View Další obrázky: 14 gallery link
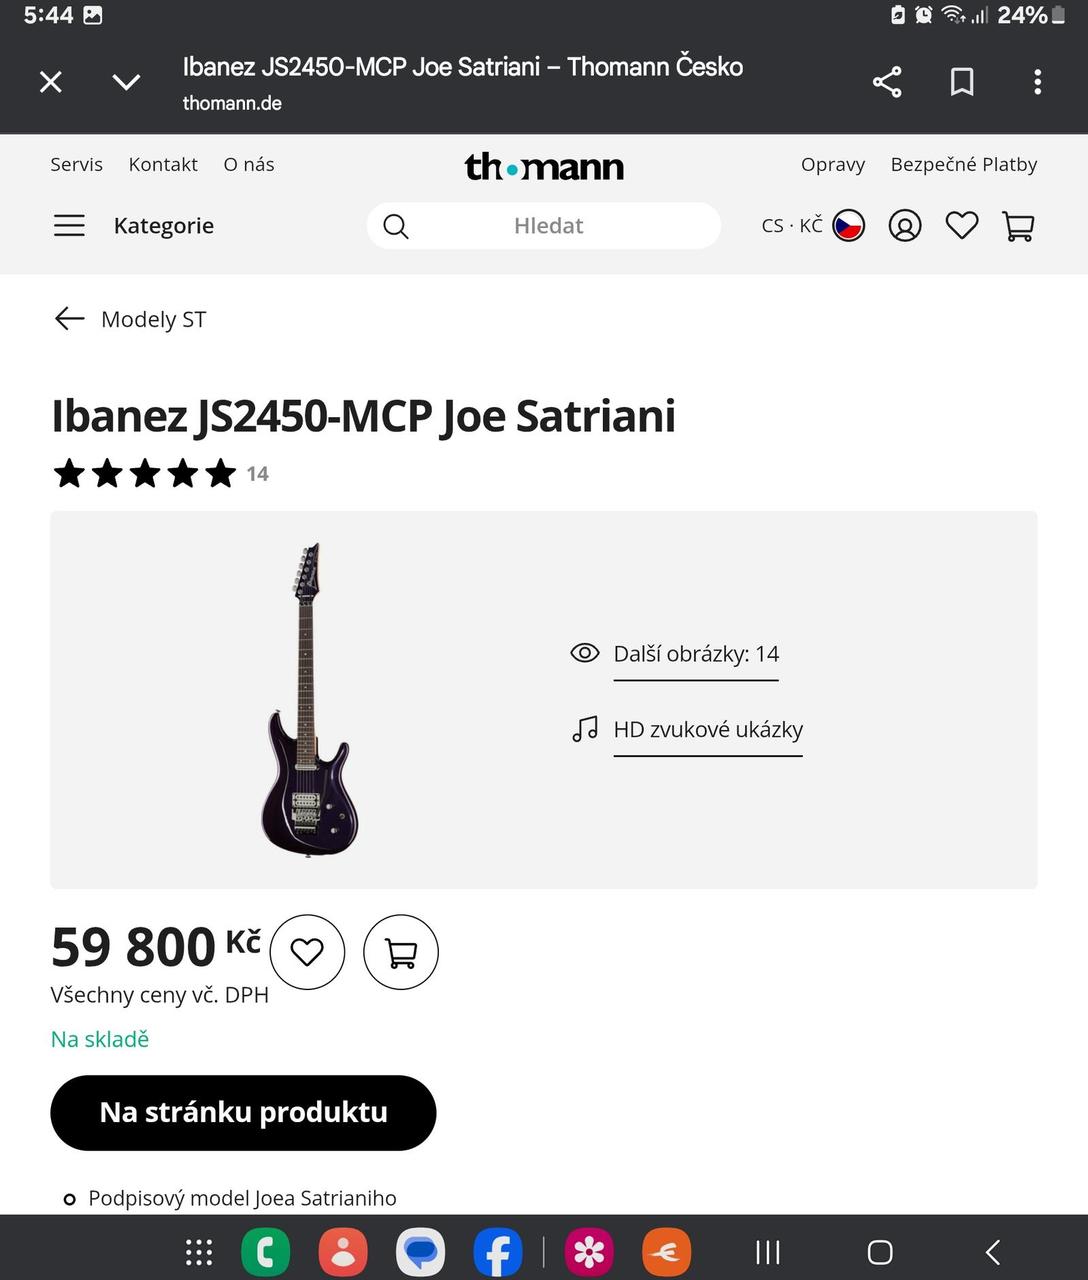 click(696, 654)
